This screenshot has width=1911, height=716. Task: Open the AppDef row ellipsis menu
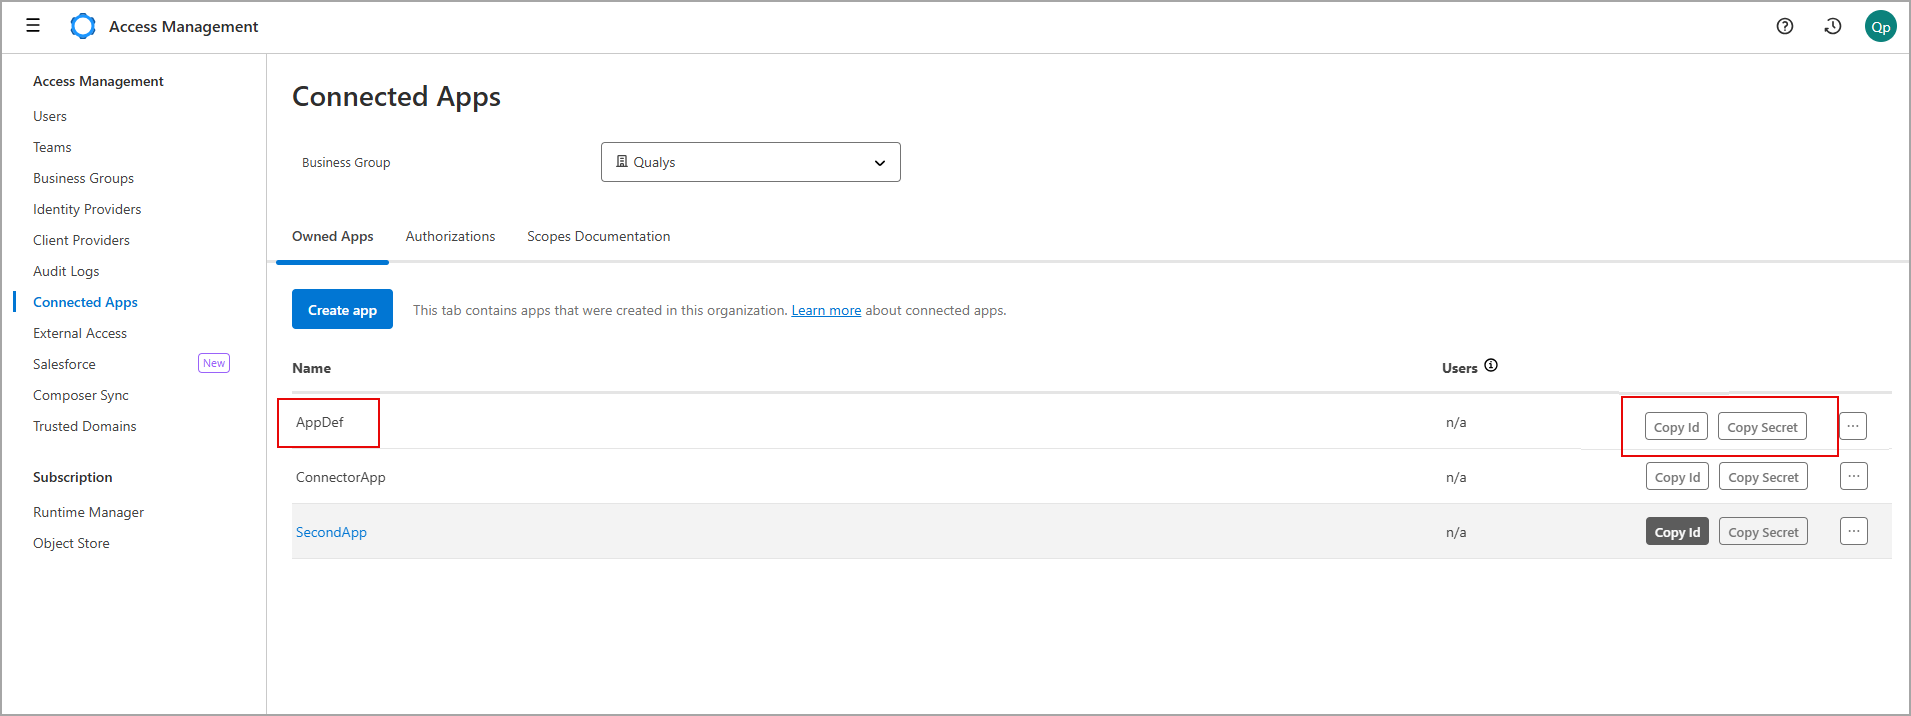1853,426
